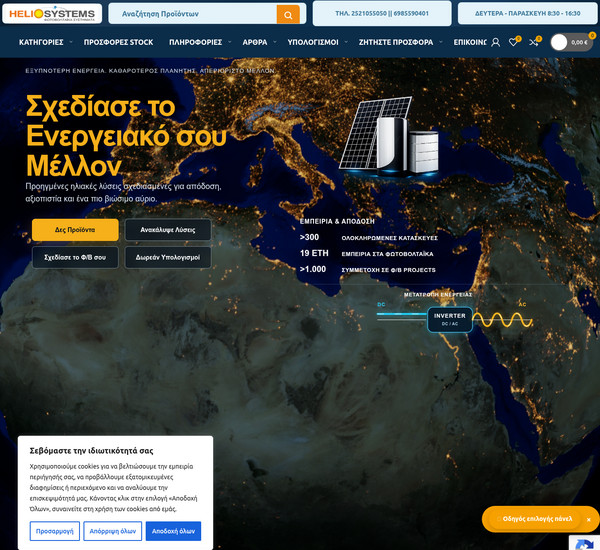Click the >1.000 Φ/Β projects stat
Screen dimensions: 600x550
coord(368,270)
